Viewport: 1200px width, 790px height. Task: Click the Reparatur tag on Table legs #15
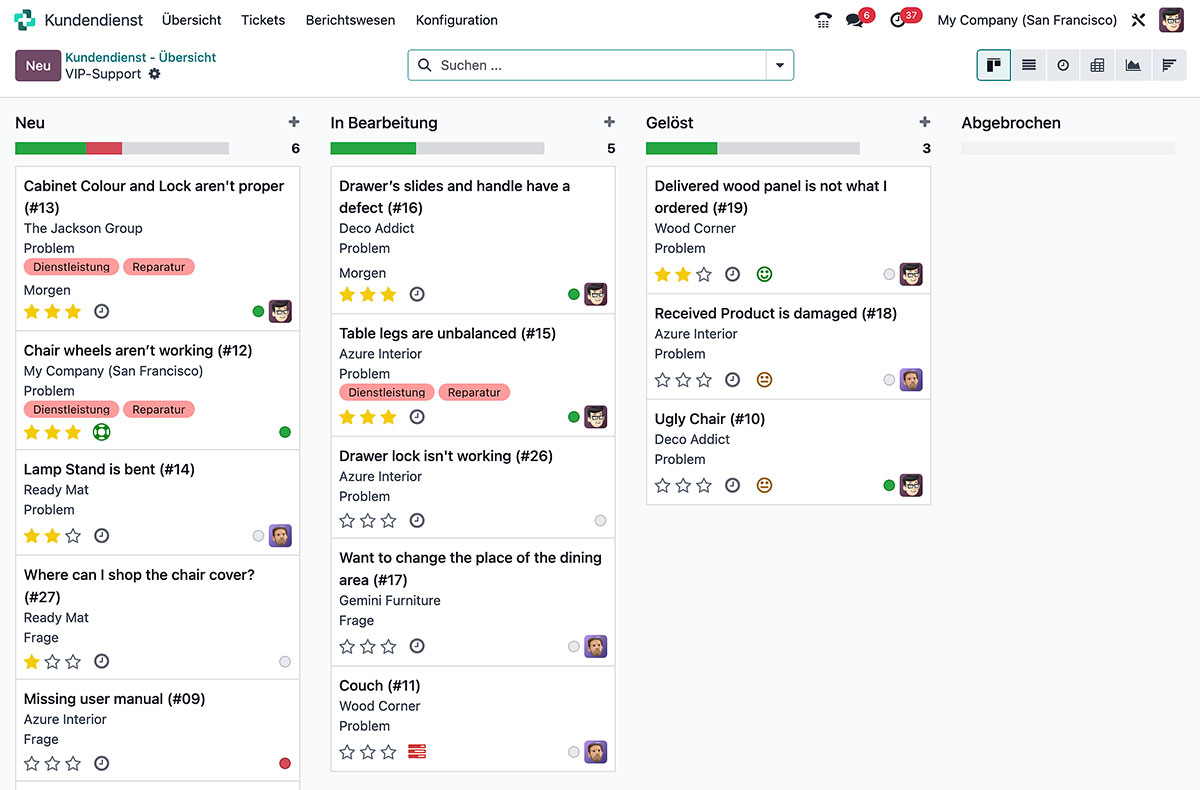coord(474,392)
